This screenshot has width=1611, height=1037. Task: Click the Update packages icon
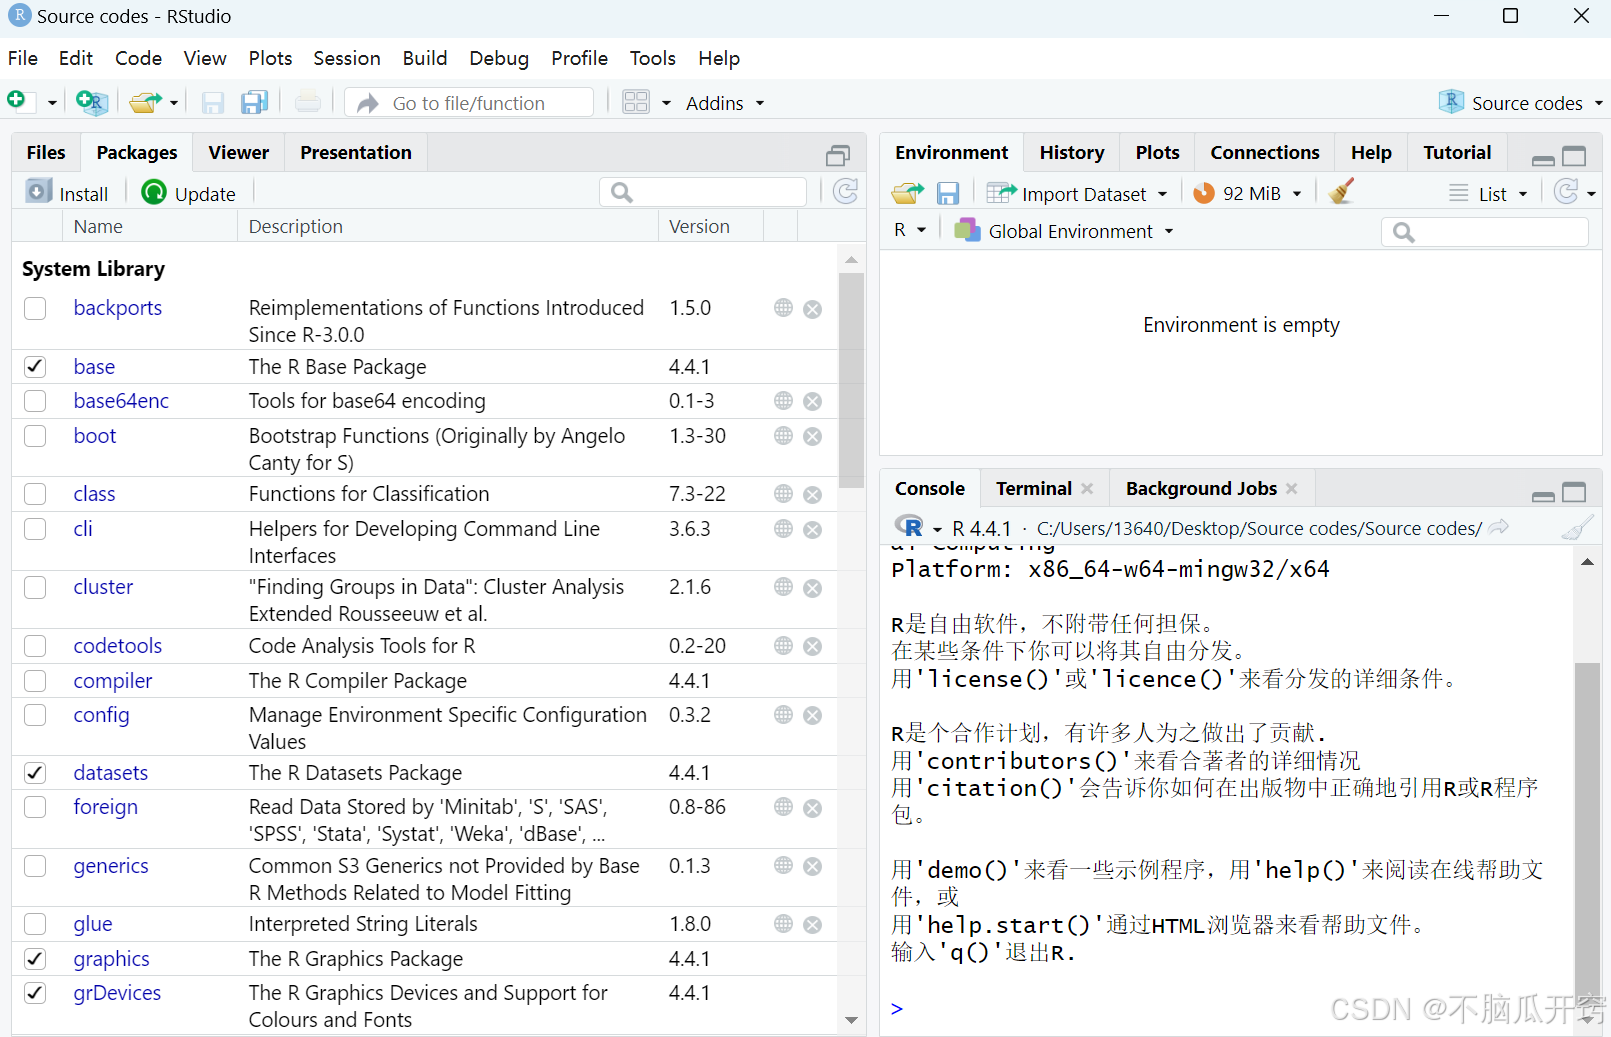coord(154,192)
